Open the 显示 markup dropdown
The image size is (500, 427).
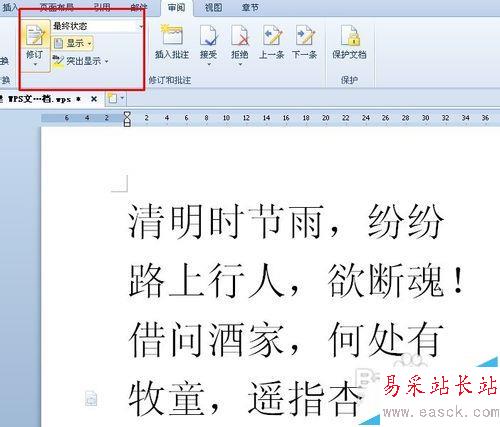[x=73, y=43]
